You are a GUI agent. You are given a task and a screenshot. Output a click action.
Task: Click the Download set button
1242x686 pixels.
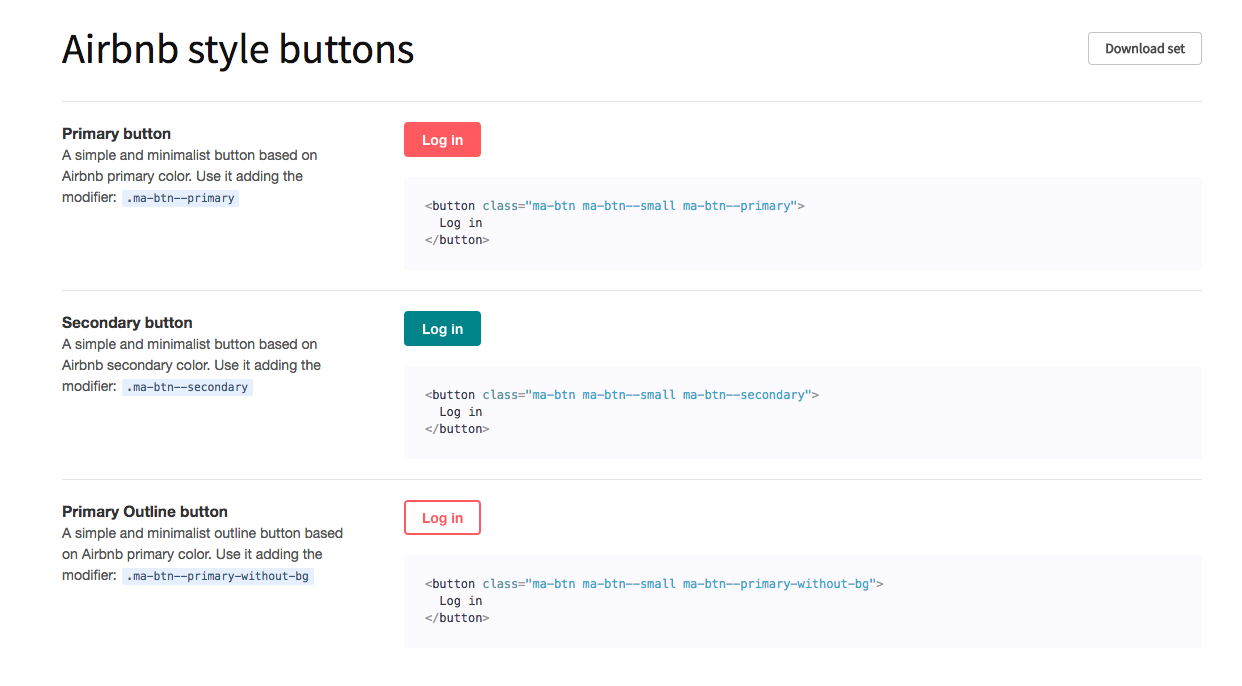pos(1144,48)
